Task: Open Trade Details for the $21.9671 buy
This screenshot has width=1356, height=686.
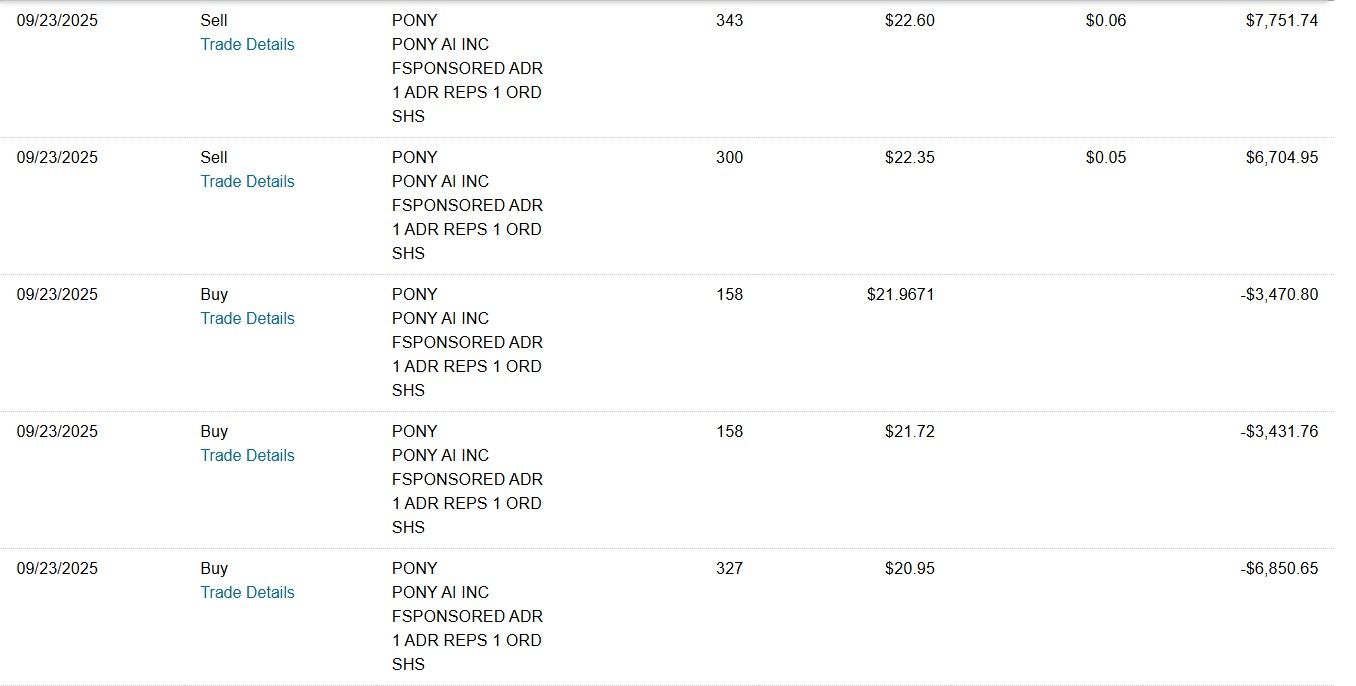Action: pos(247,318)
